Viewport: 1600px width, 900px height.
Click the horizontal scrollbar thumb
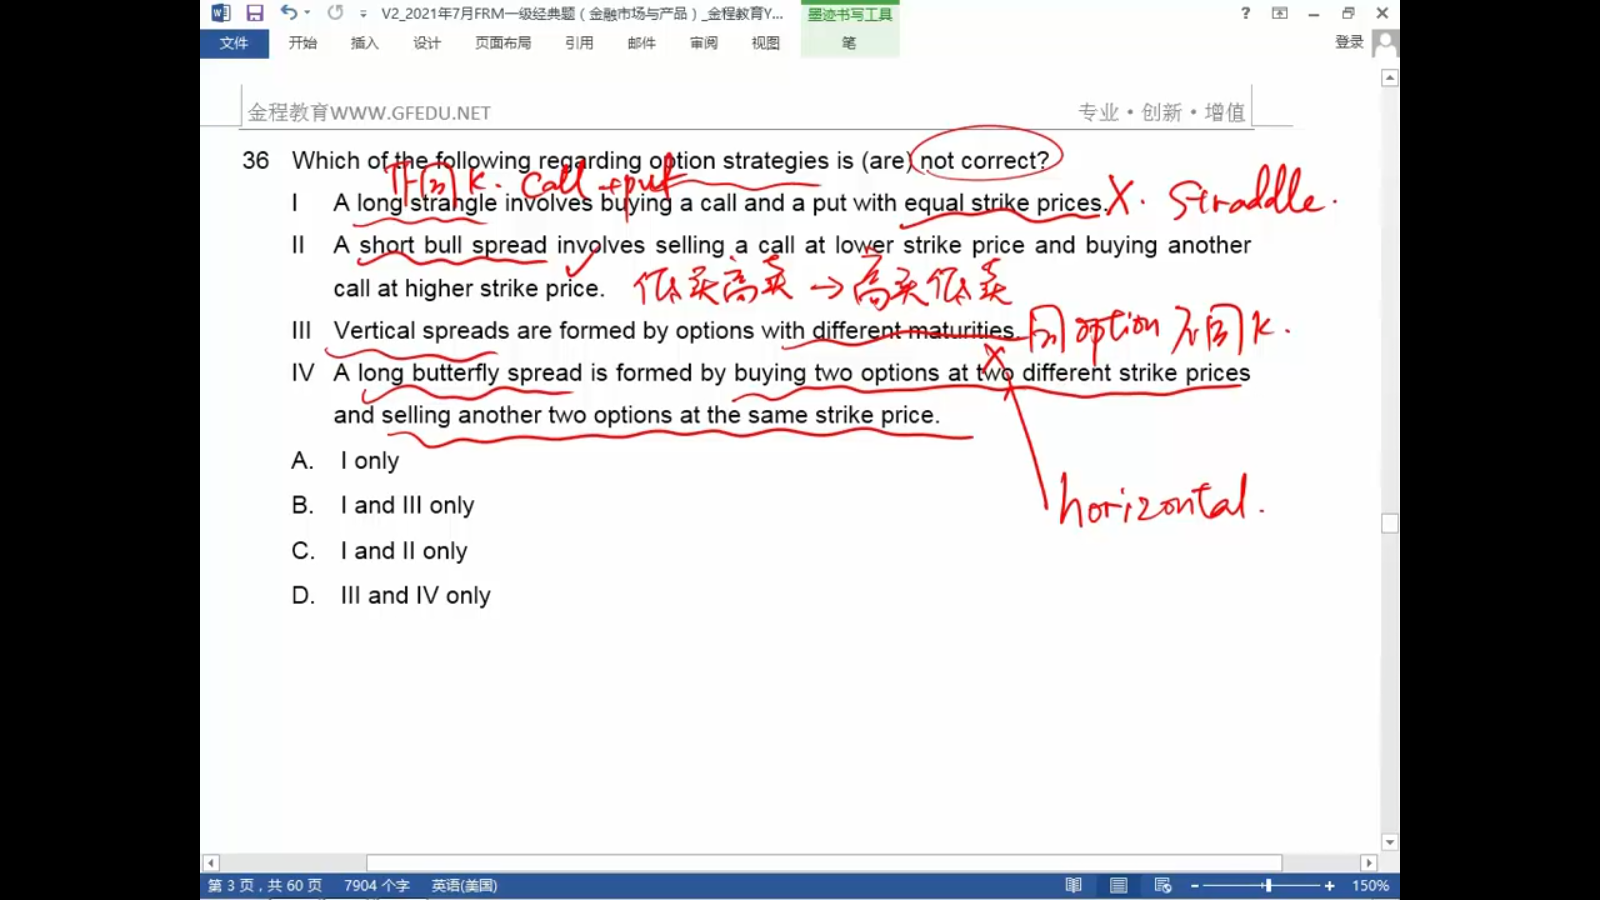(824, 863)
